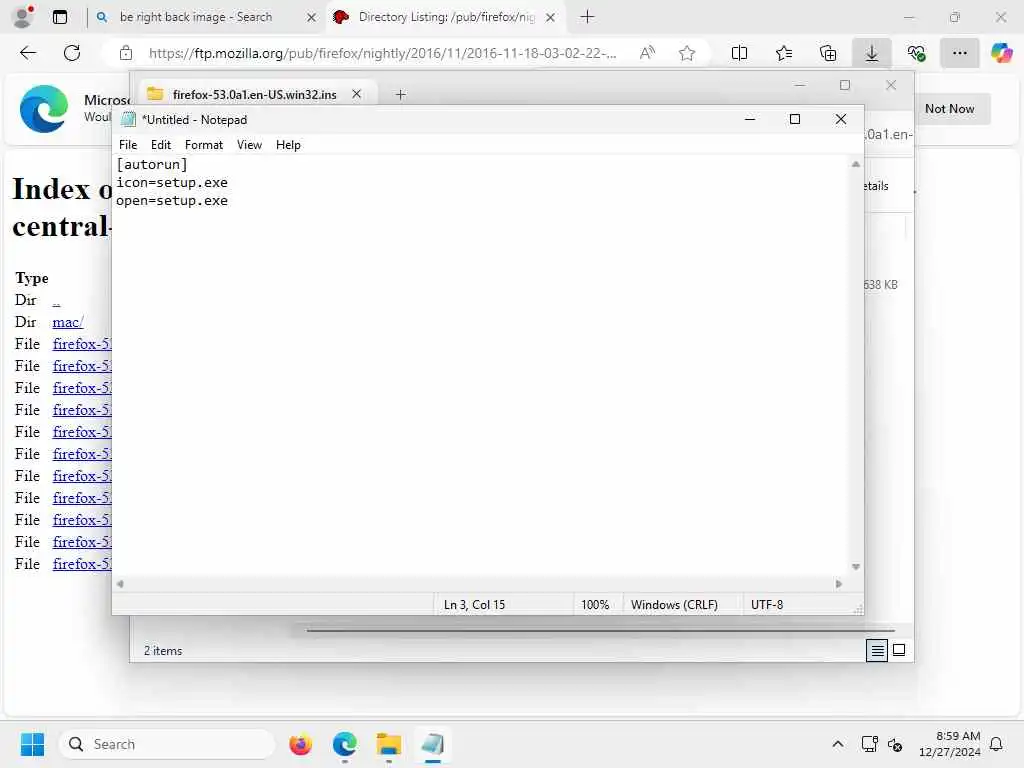The height and width of the screenshot is (768, 1024).
Task: Open the Notepad View menu
Action: [x=249, y=145]
